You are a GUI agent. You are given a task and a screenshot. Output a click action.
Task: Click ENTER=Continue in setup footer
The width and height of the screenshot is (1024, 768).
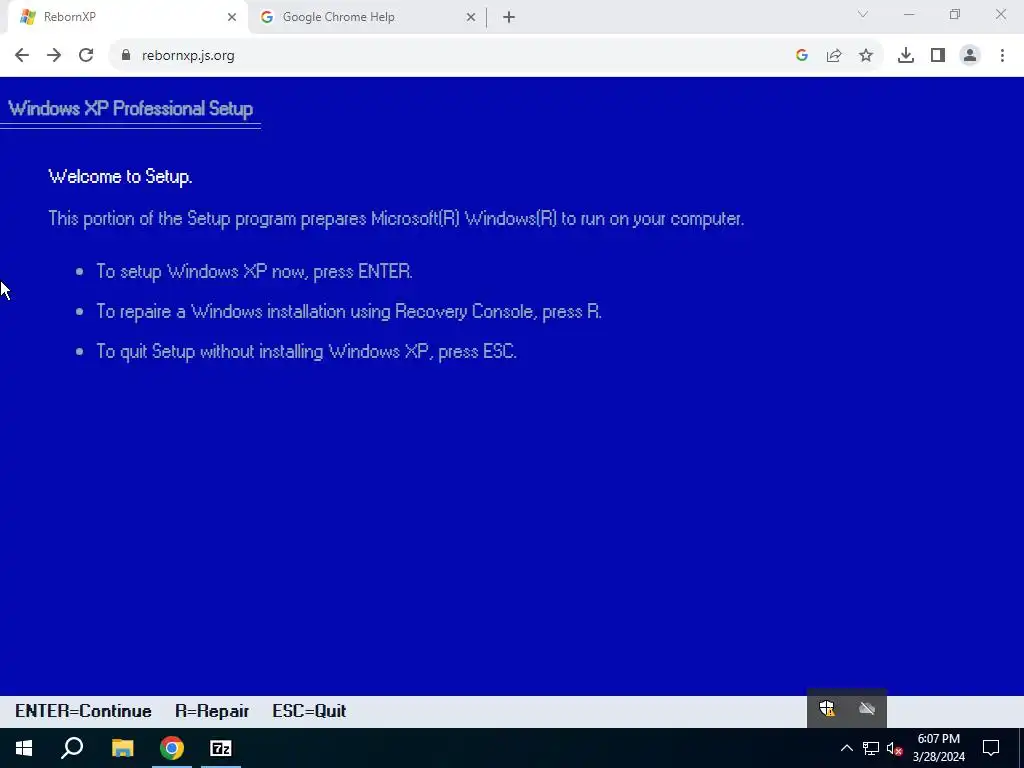click(83, 711)
